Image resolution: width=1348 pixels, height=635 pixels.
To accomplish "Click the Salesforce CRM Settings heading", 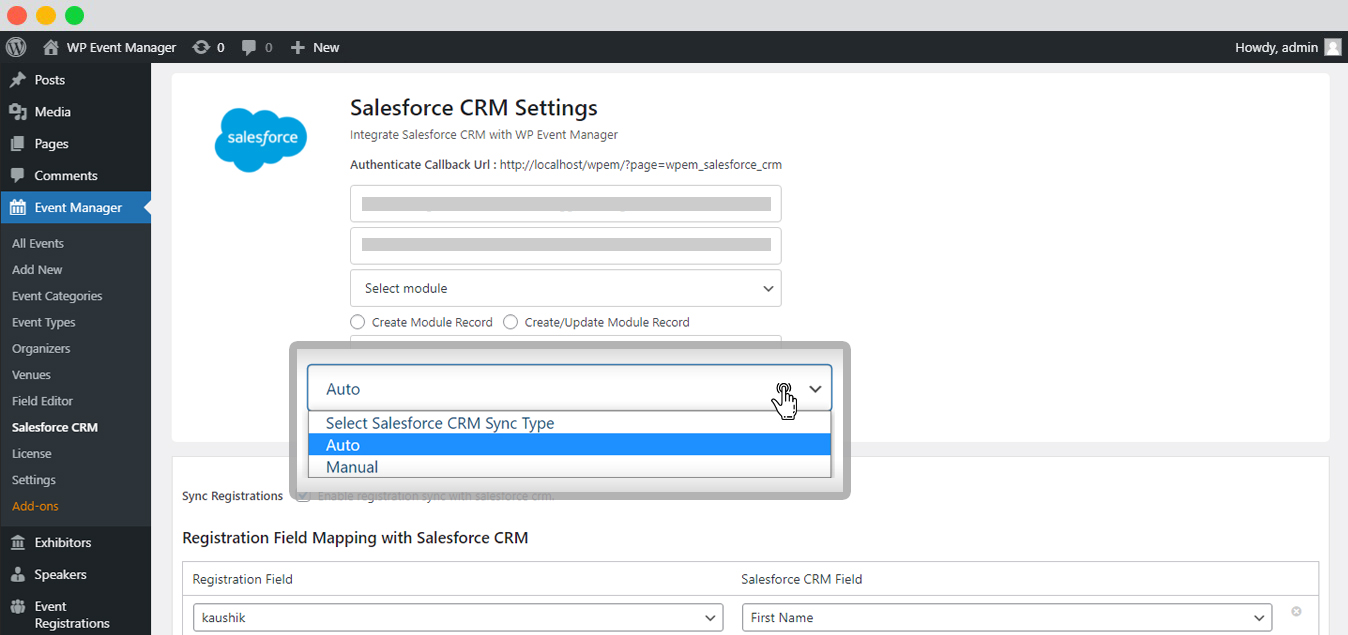I will pos(474,108).
